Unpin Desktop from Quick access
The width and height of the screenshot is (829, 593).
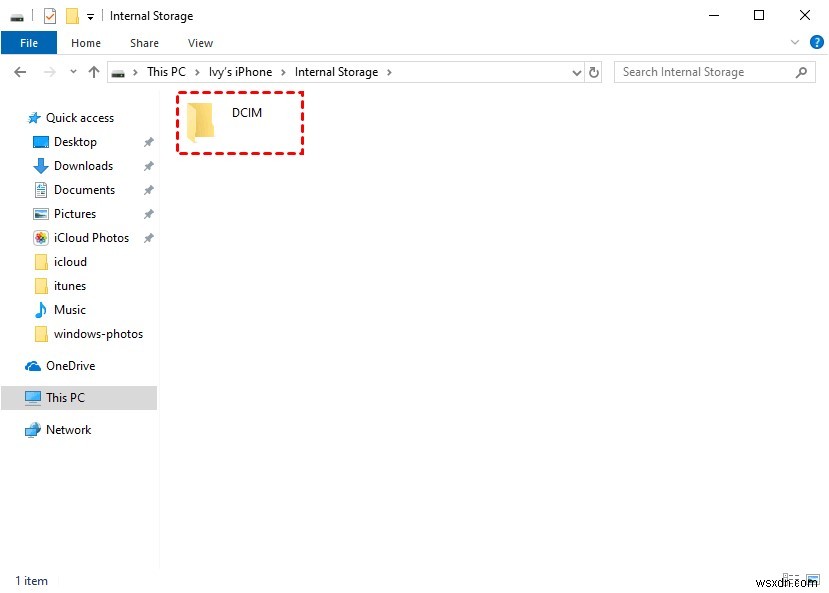(148, 141)
